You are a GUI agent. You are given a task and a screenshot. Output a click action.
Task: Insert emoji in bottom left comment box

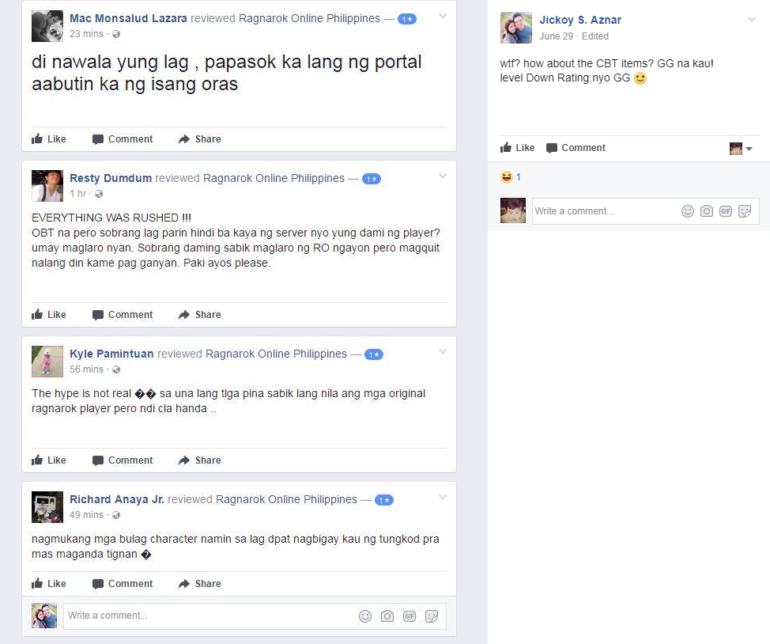tap(365, 616)
